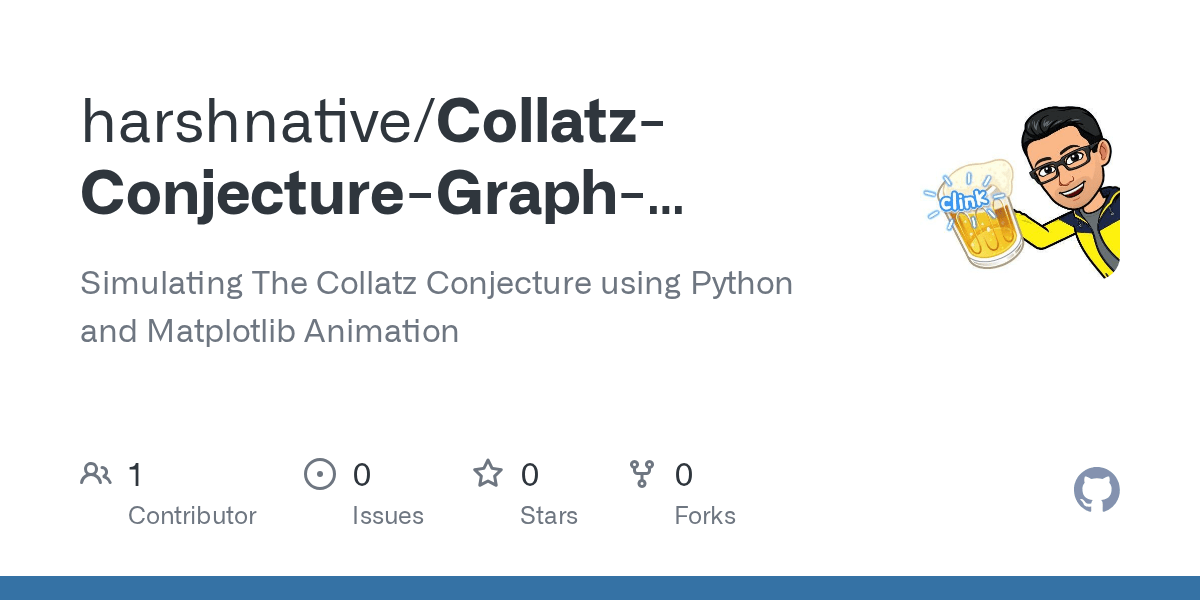This screenshot has height=600, width=1200.
Task: Click the Forks branch icon
Action: [641, 474]
